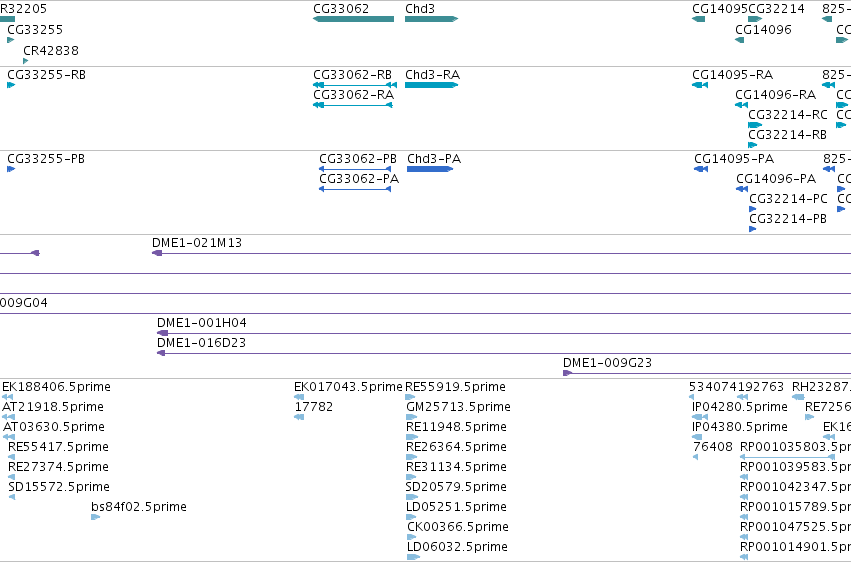Select protein CG33255-PB

(x=11, y=169)
